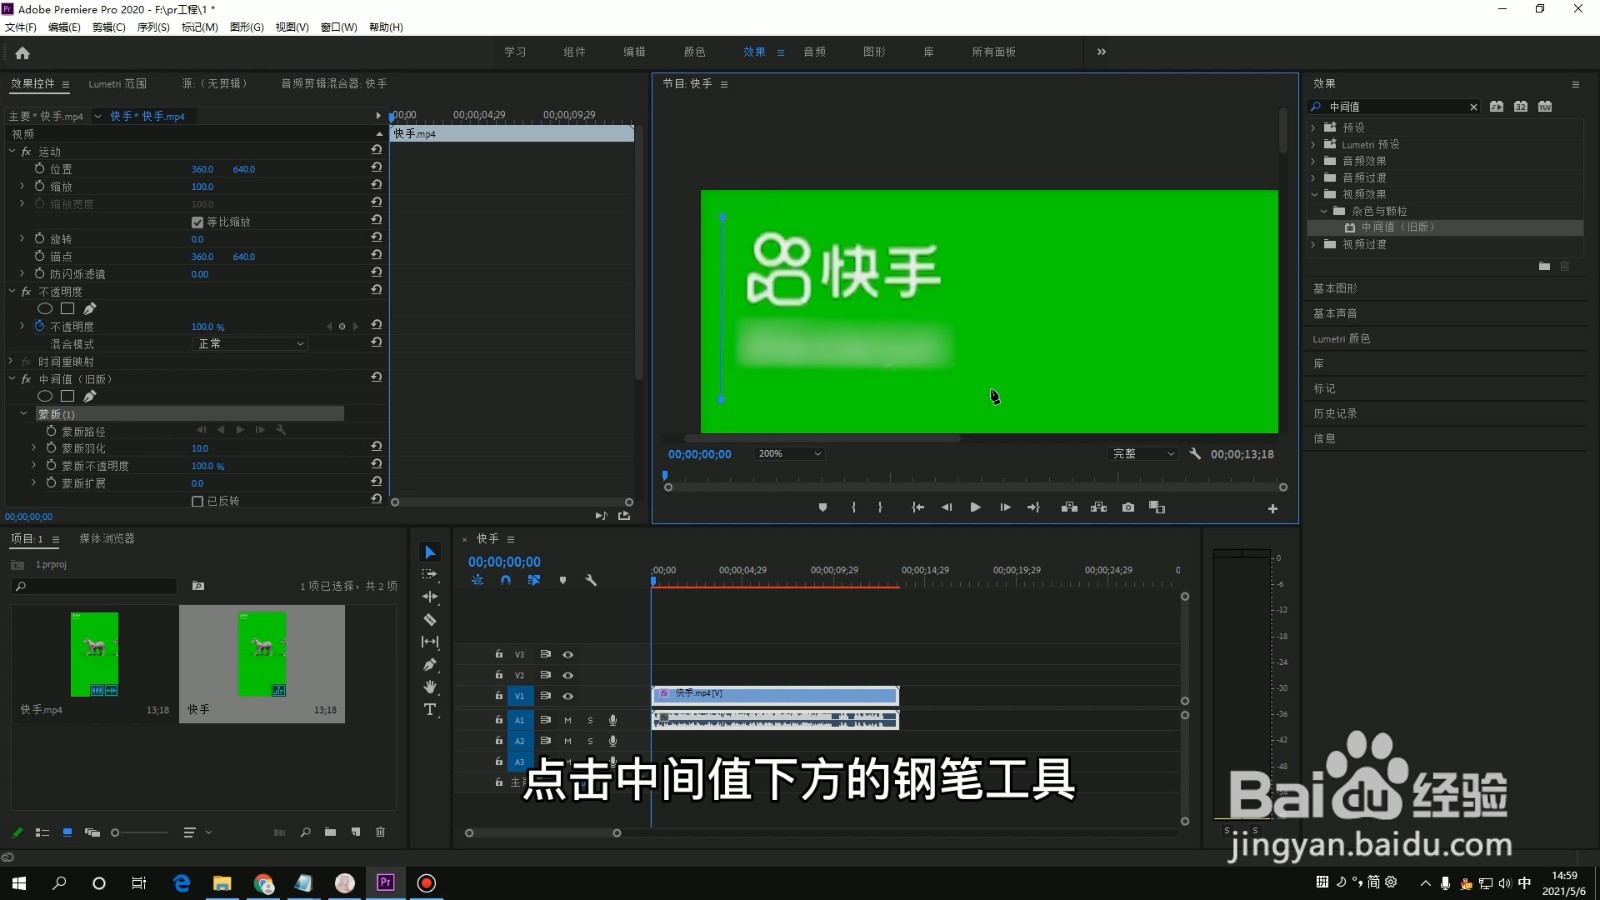1600x900 pixels.
Task: Toggle snap in timeline magnet icon
Action: (x=506, y=580)
